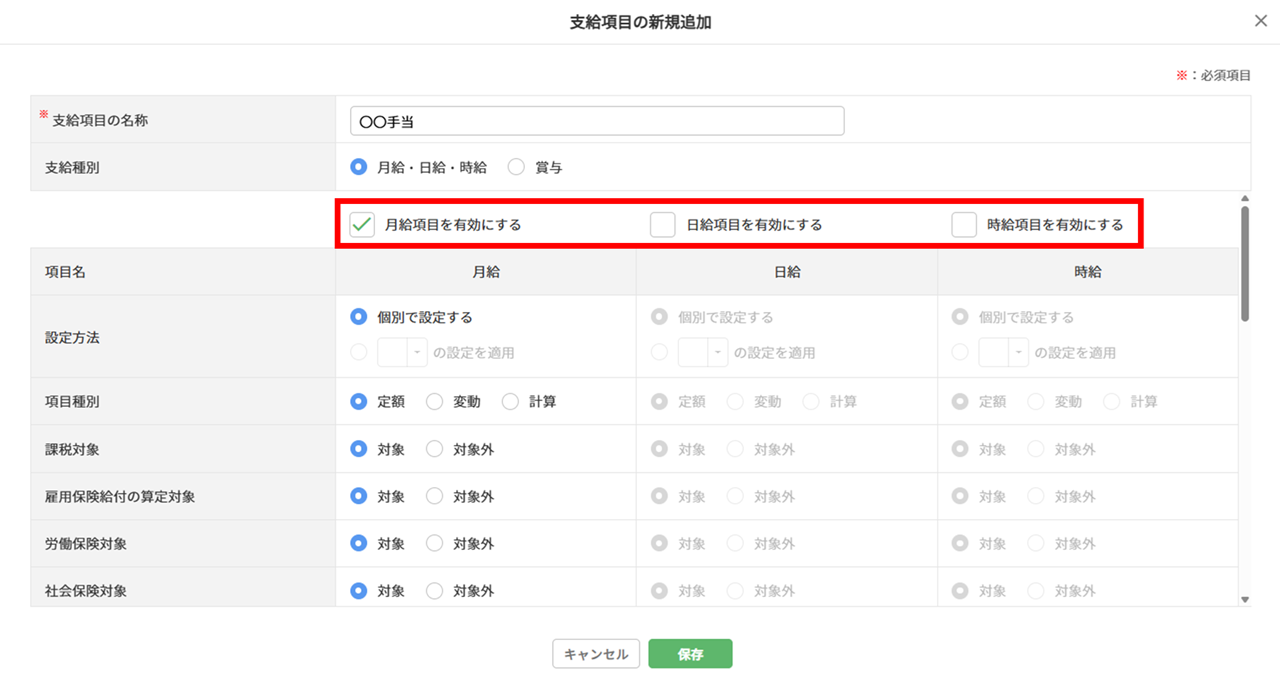Enable 時給項目を有効にする checkbox
The width and height of the screenshot is (1280, 686).
point(964,225)
